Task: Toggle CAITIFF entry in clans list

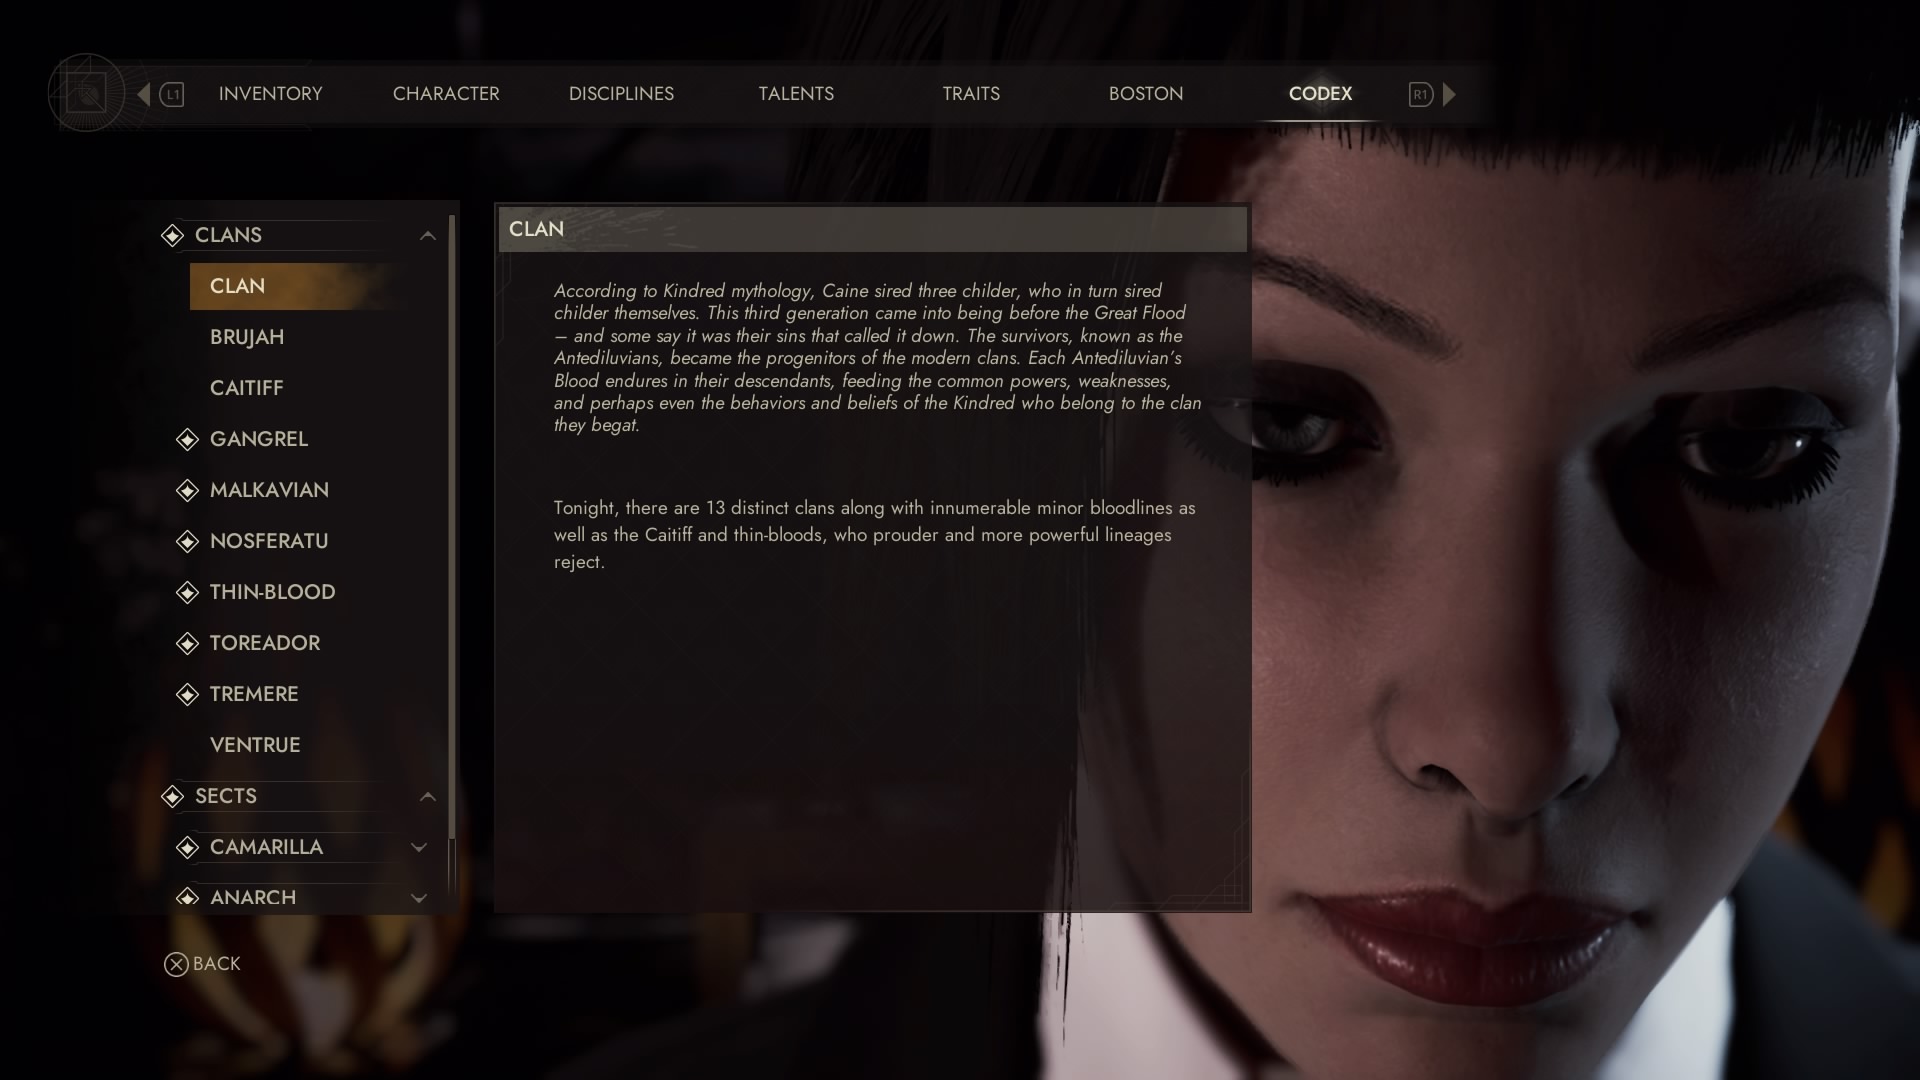Action: (245, 386)
